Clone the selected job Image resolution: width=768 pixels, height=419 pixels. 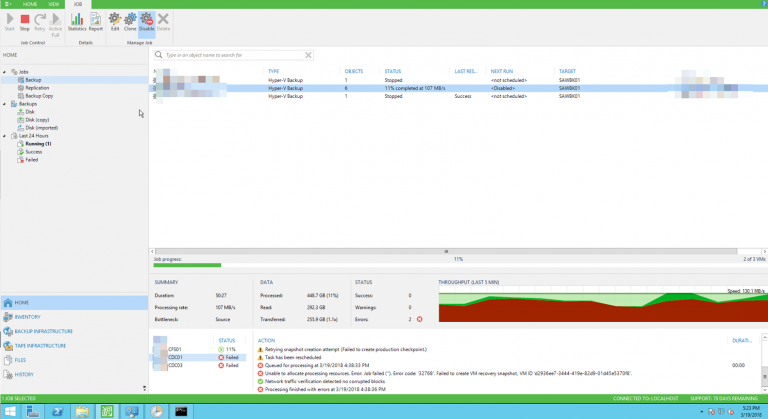pyautogui.click(x=130, y=23)
